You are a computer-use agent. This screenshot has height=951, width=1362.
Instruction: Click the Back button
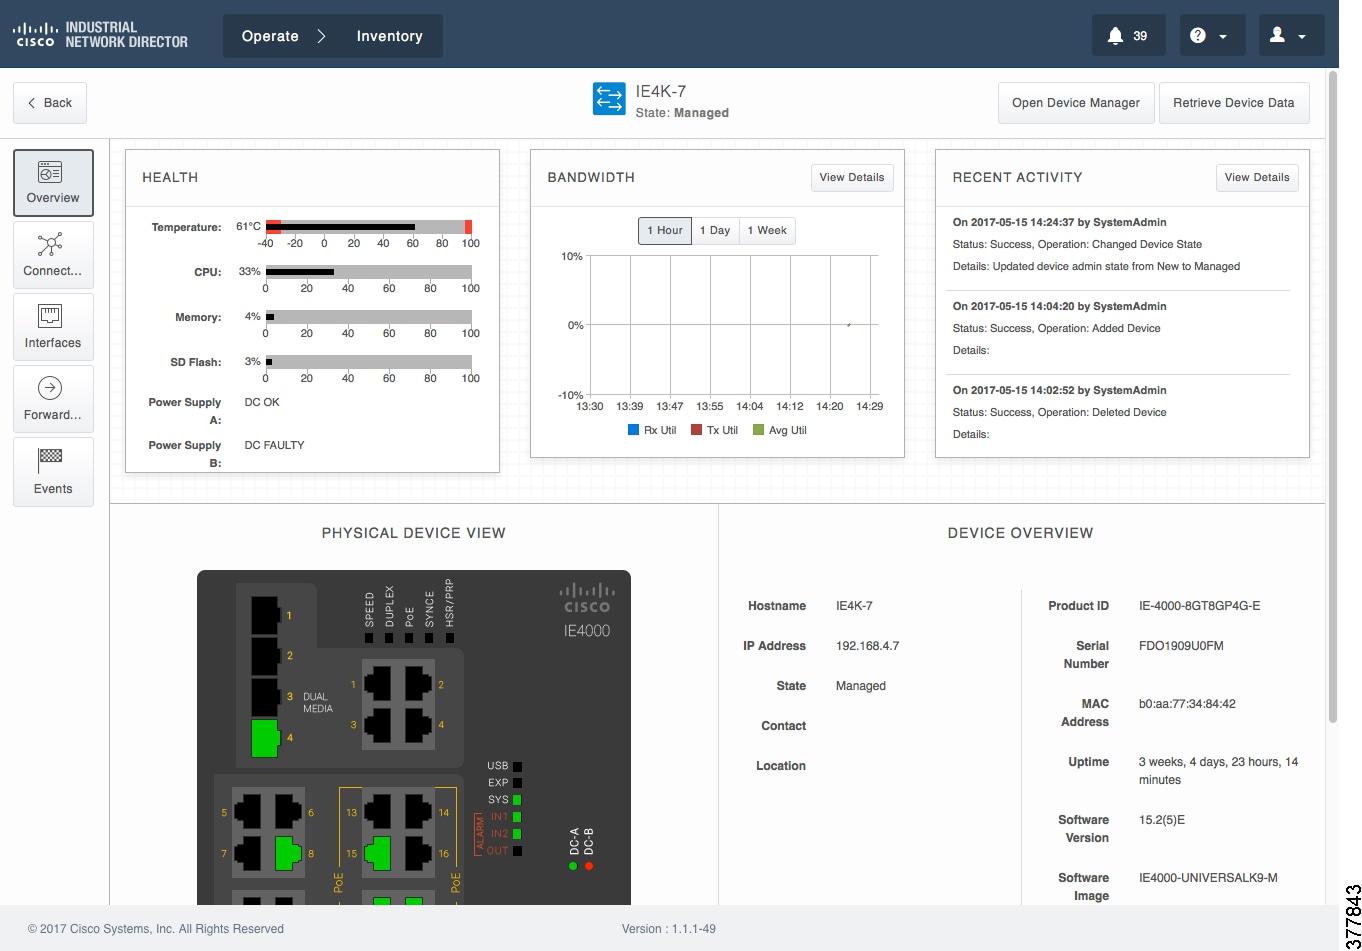[50, 103]
